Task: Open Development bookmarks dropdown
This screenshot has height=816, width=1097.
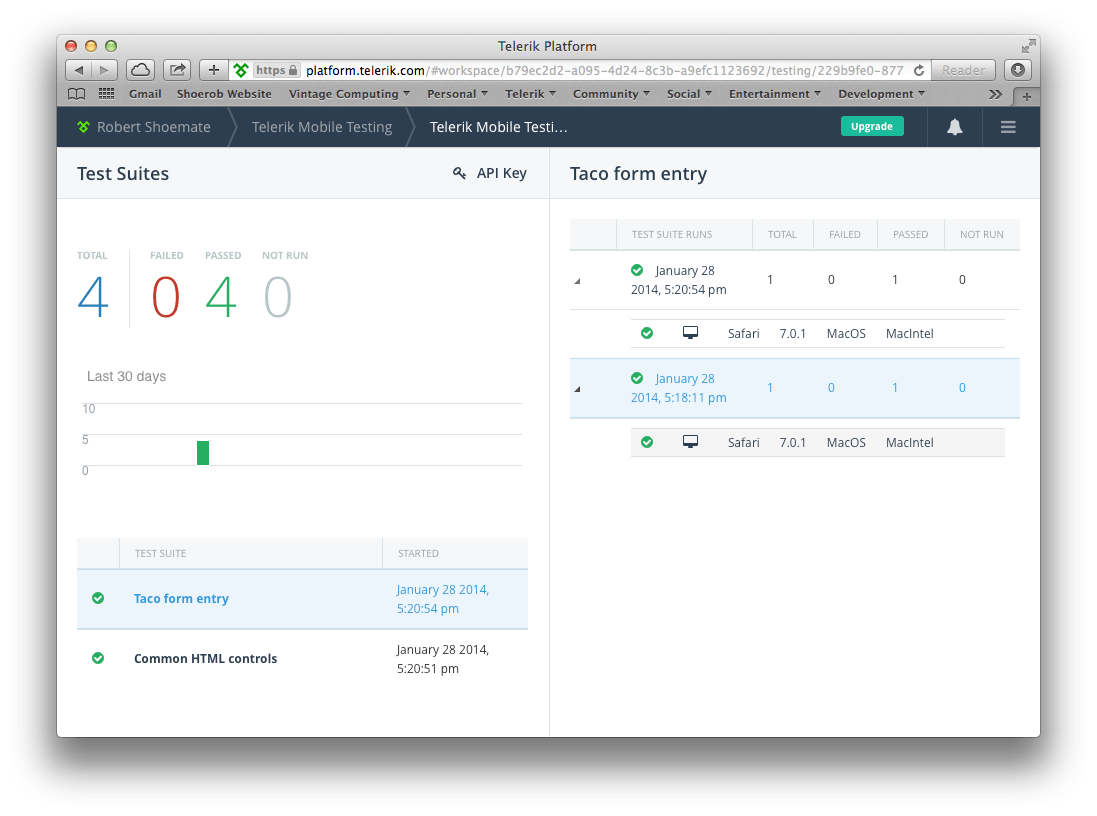Action: coord(882,94)
